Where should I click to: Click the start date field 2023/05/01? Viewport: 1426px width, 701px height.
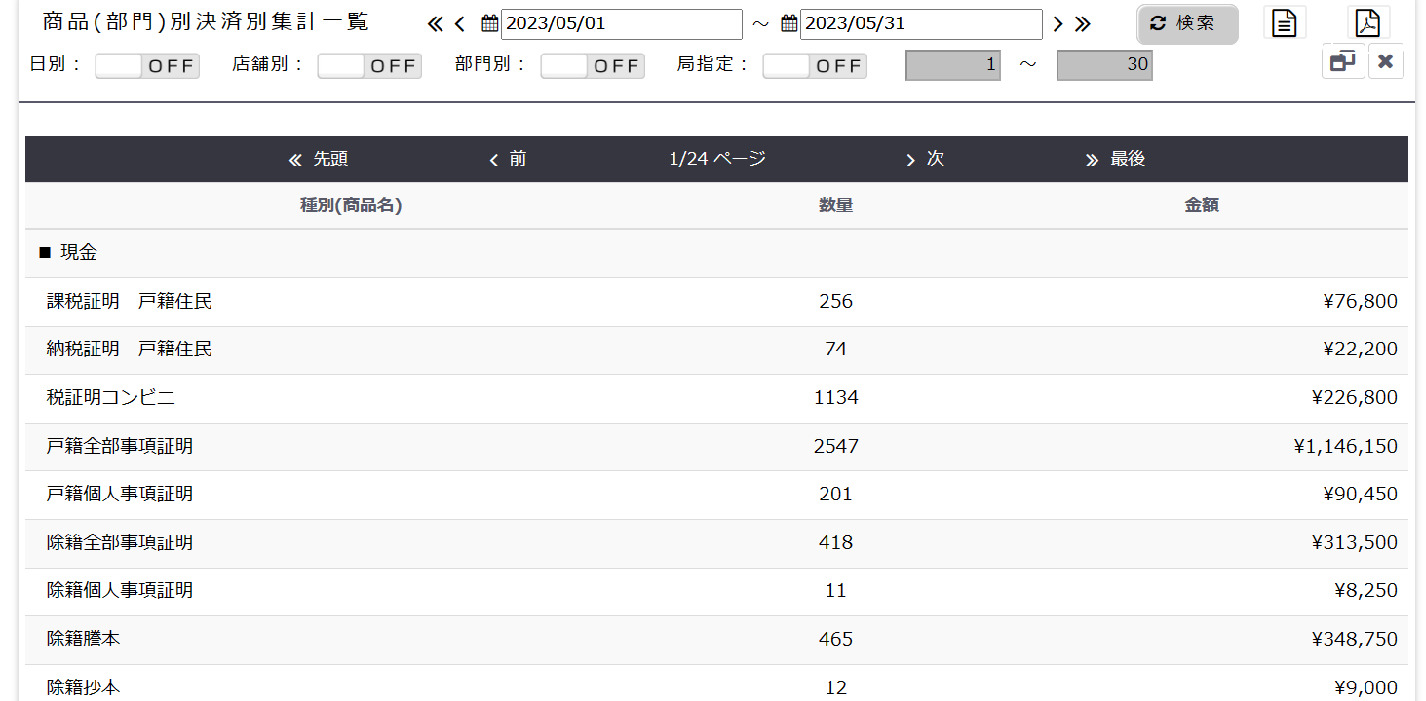point(621,24)
